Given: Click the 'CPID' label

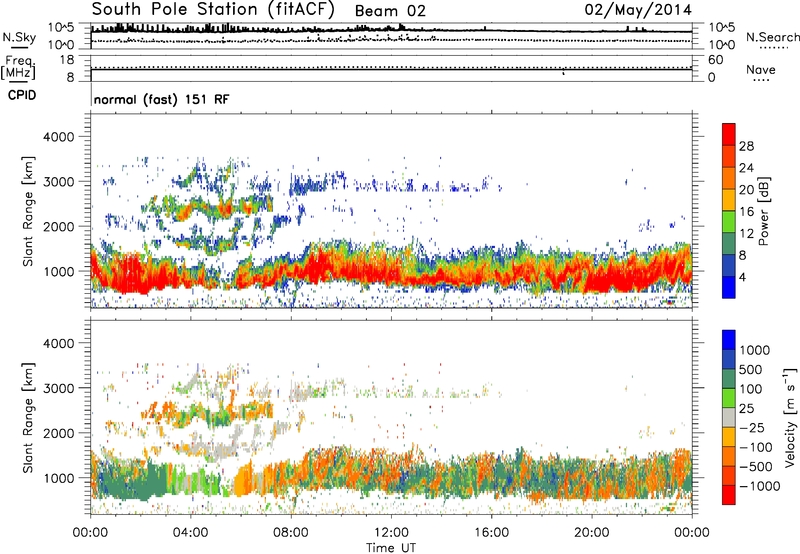Looking at the screenshot, I should pyautogui.click(x=22, y=95).
